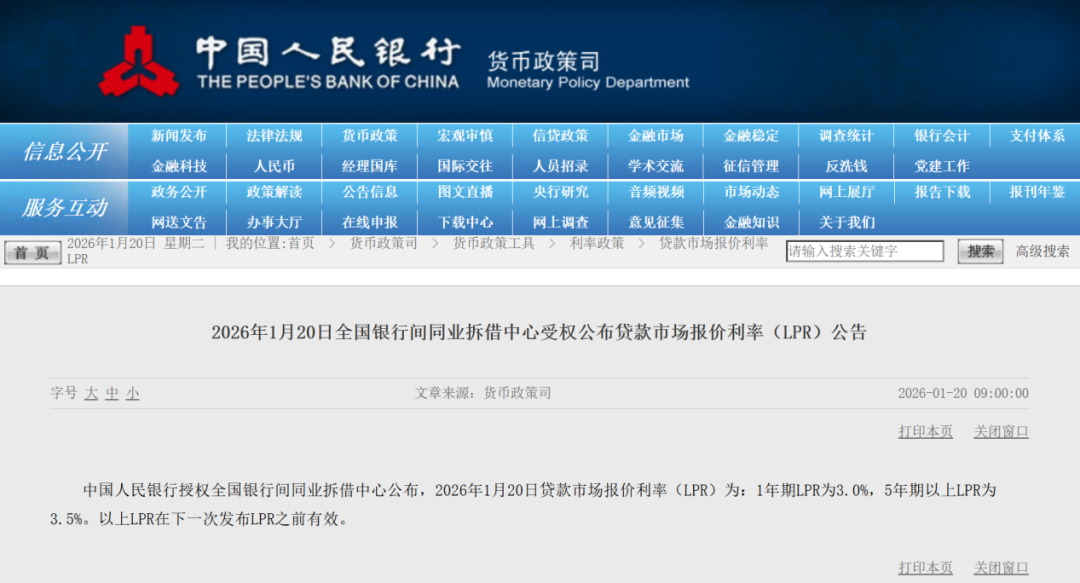Open 党建工作 menu item
Screen dimensions: 1080x583
(x=942, y=166)
